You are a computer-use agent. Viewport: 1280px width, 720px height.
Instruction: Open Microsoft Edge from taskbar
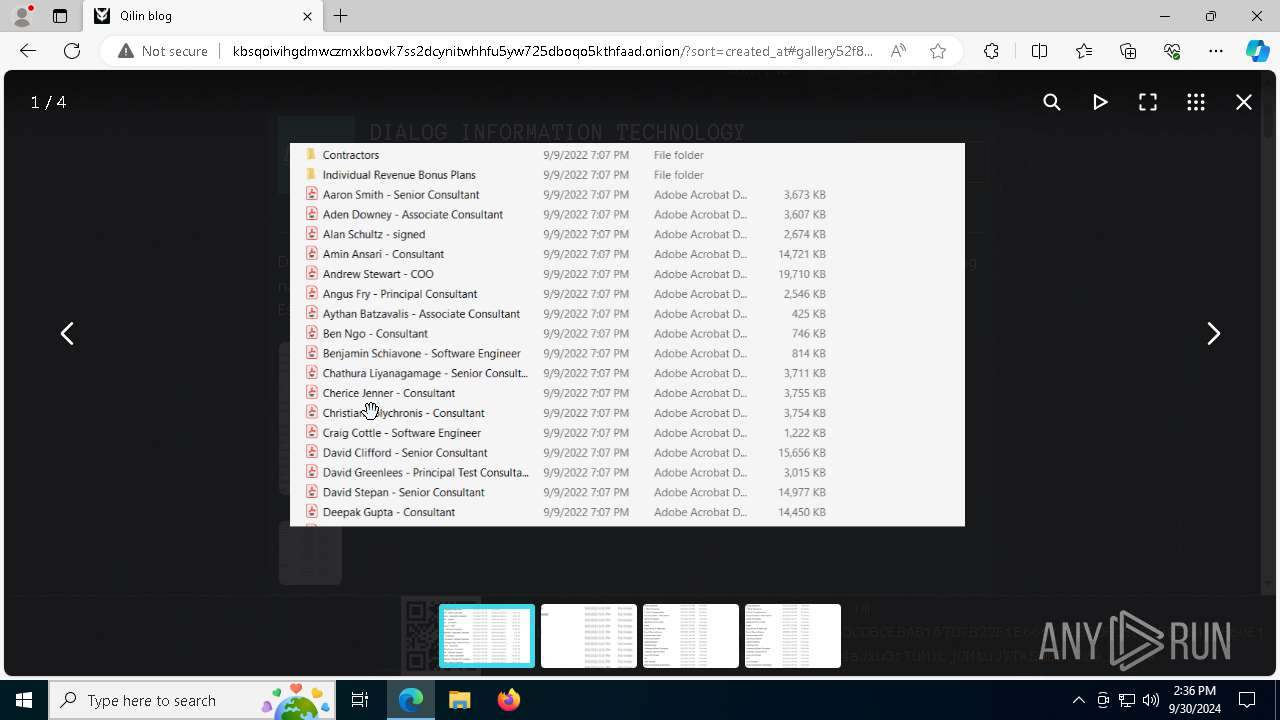[x=411, y=700]
